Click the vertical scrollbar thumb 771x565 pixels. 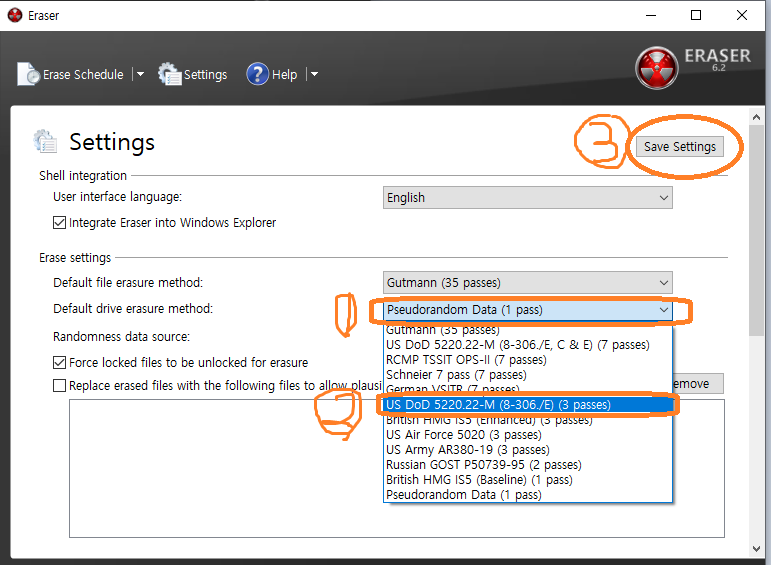pyautogui.click(x=756, y=230)
